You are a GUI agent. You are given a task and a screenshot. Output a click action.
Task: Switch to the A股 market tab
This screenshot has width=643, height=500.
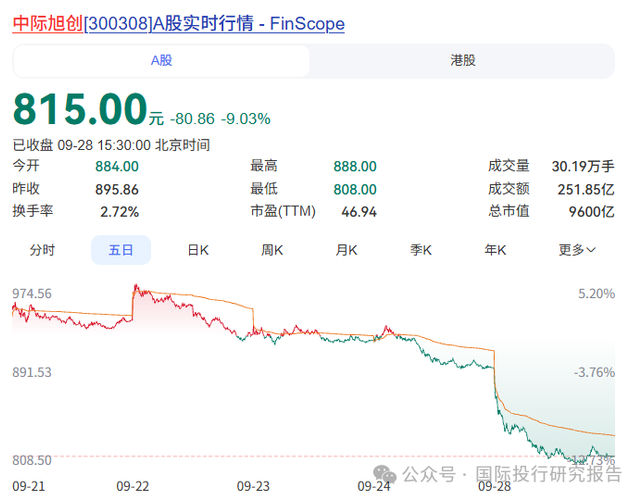[x=162, y=61]
